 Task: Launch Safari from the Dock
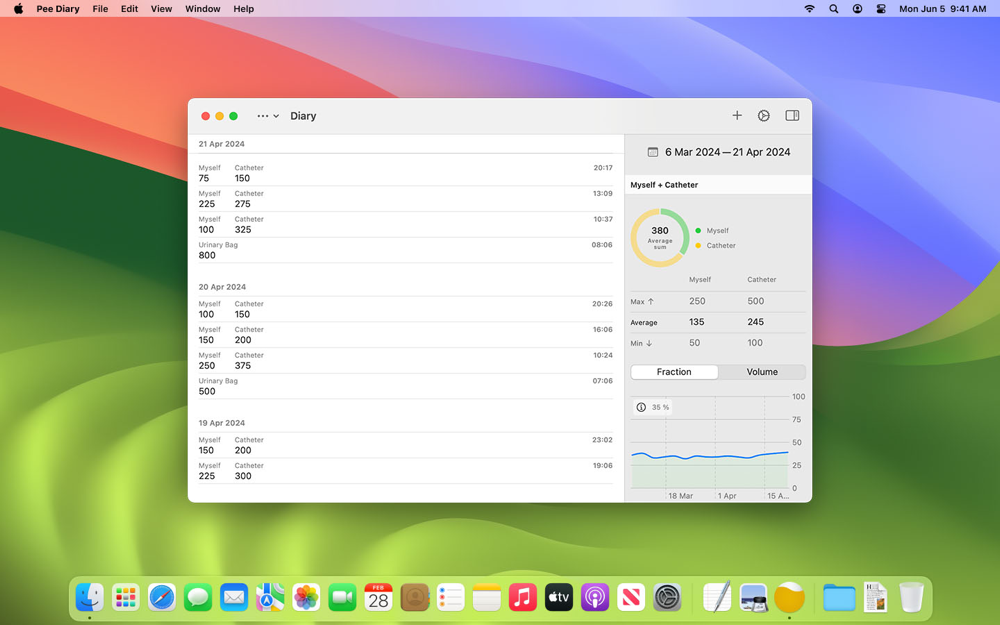[x=162, y=598]
